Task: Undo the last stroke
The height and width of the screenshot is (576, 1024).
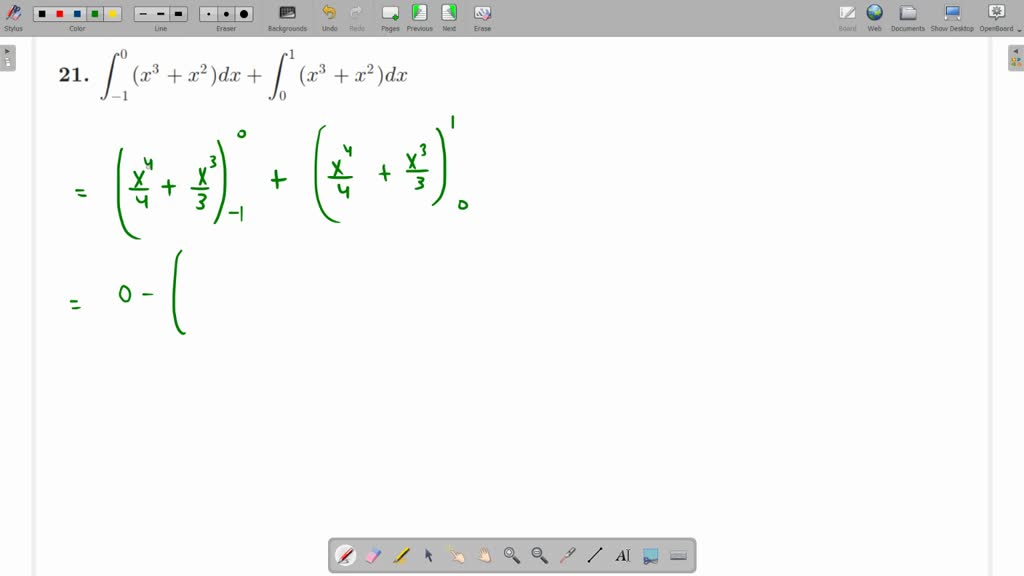Action: [329, 14]
